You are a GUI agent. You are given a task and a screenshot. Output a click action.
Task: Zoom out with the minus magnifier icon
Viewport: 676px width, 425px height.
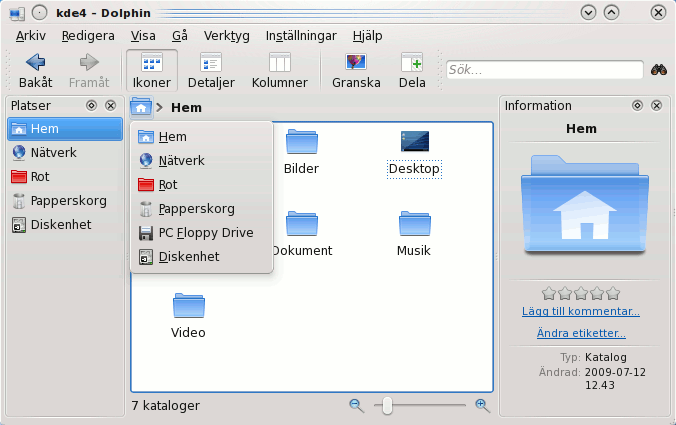point(356,405)
